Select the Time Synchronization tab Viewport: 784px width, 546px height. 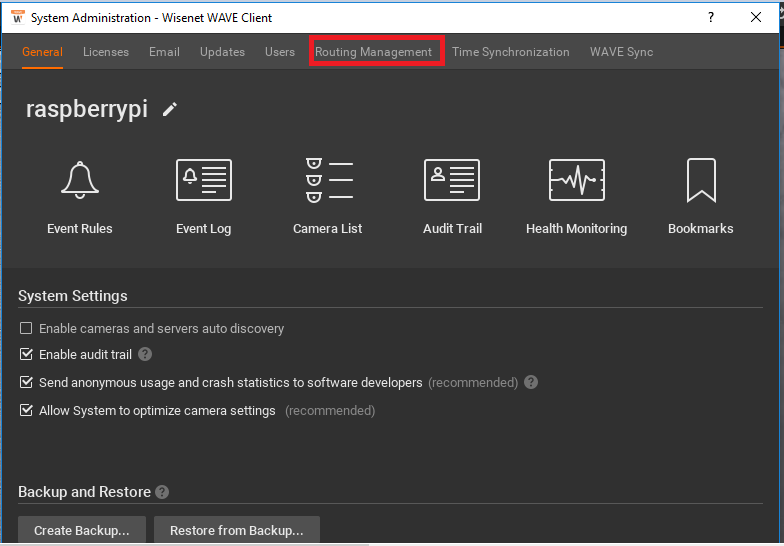[x=510, y=52]
